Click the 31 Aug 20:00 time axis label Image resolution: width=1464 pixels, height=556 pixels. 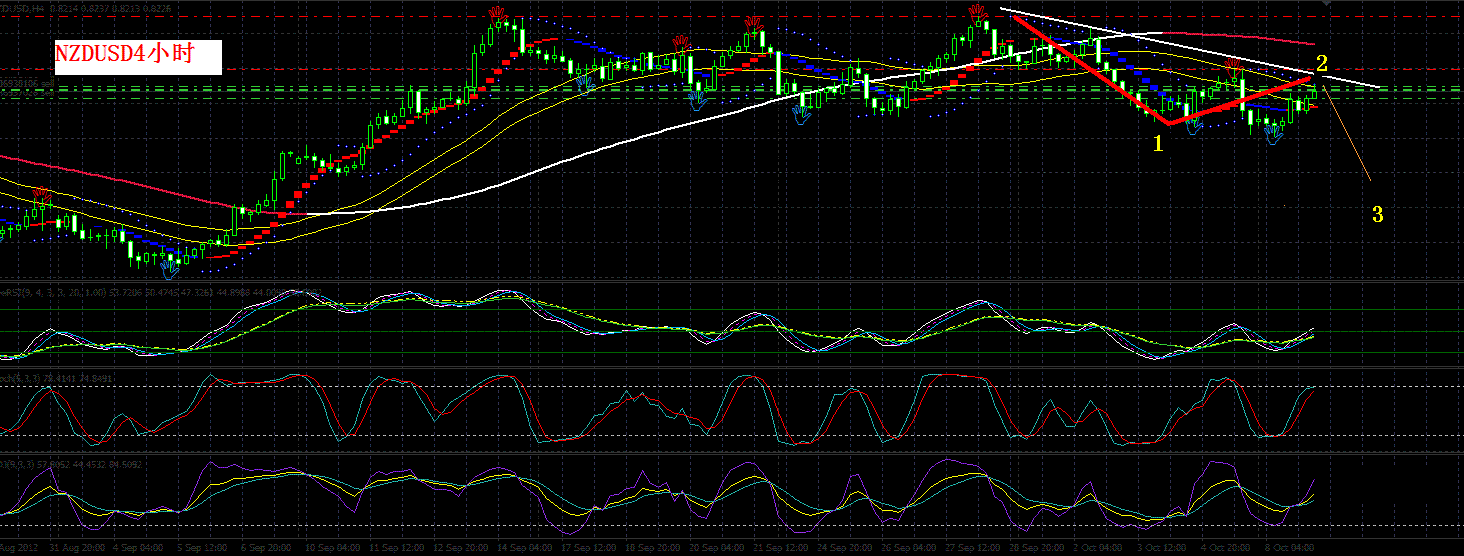[77, 547]
